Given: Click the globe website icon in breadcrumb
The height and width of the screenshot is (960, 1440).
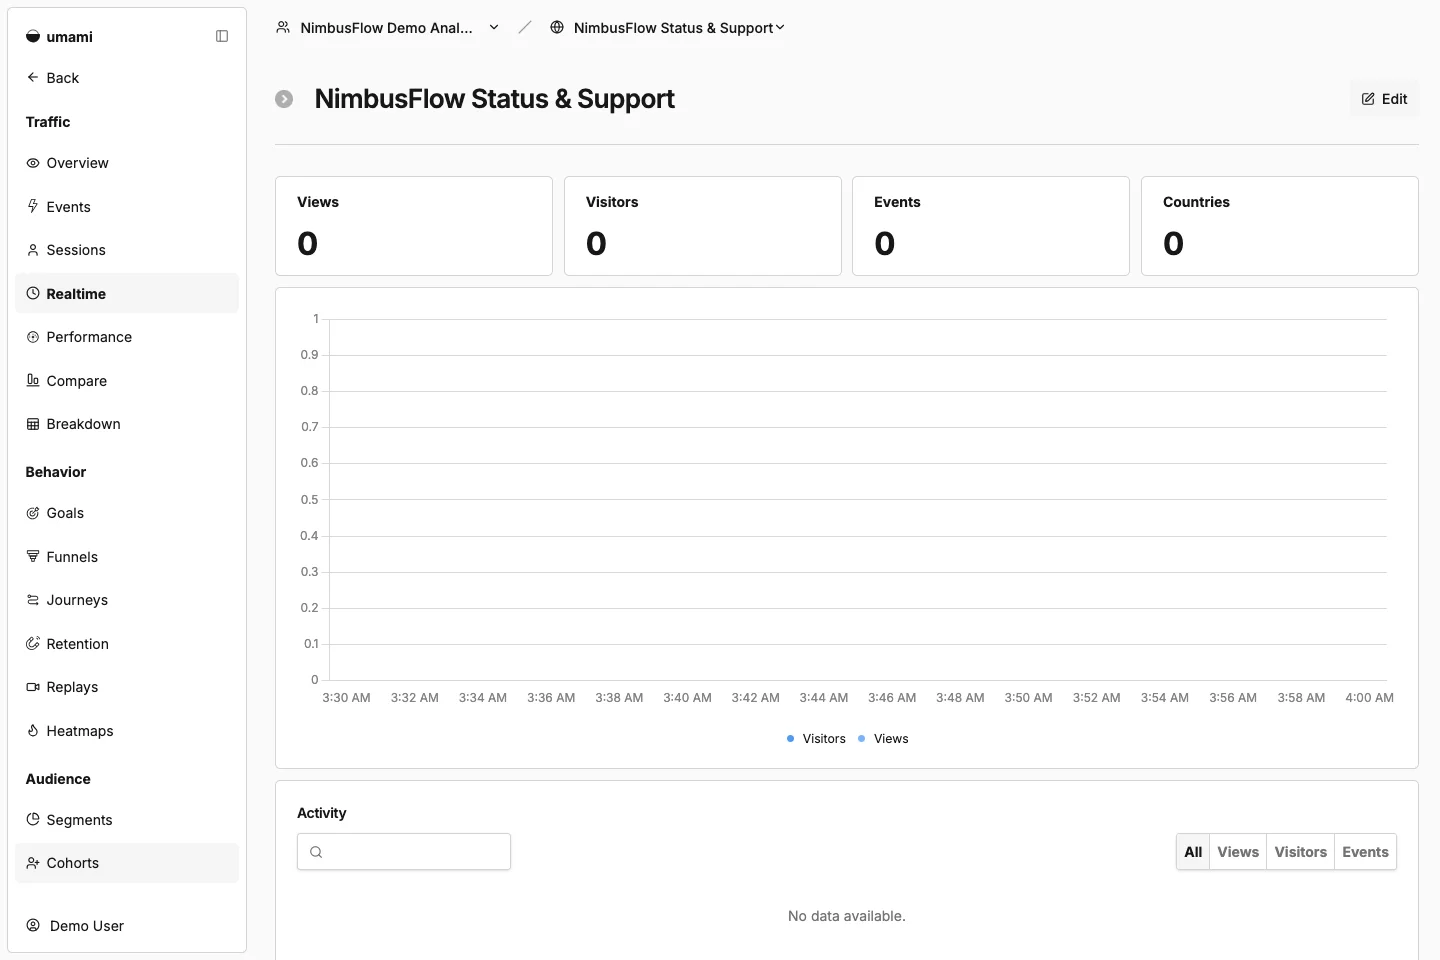Looking at the screenshot, I should (x=557, y=27).
